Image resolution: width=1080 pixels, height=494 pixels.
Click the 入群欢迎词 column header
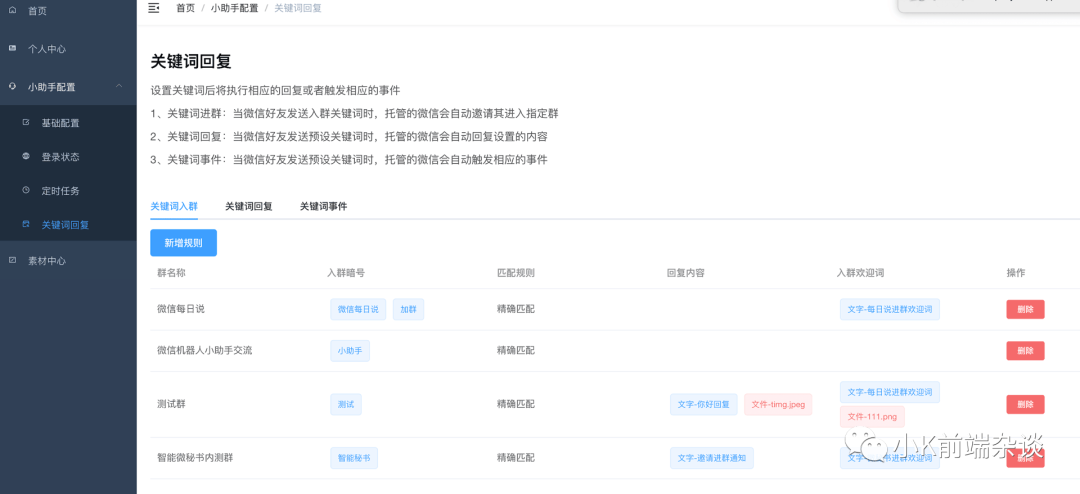click(860, 273)
